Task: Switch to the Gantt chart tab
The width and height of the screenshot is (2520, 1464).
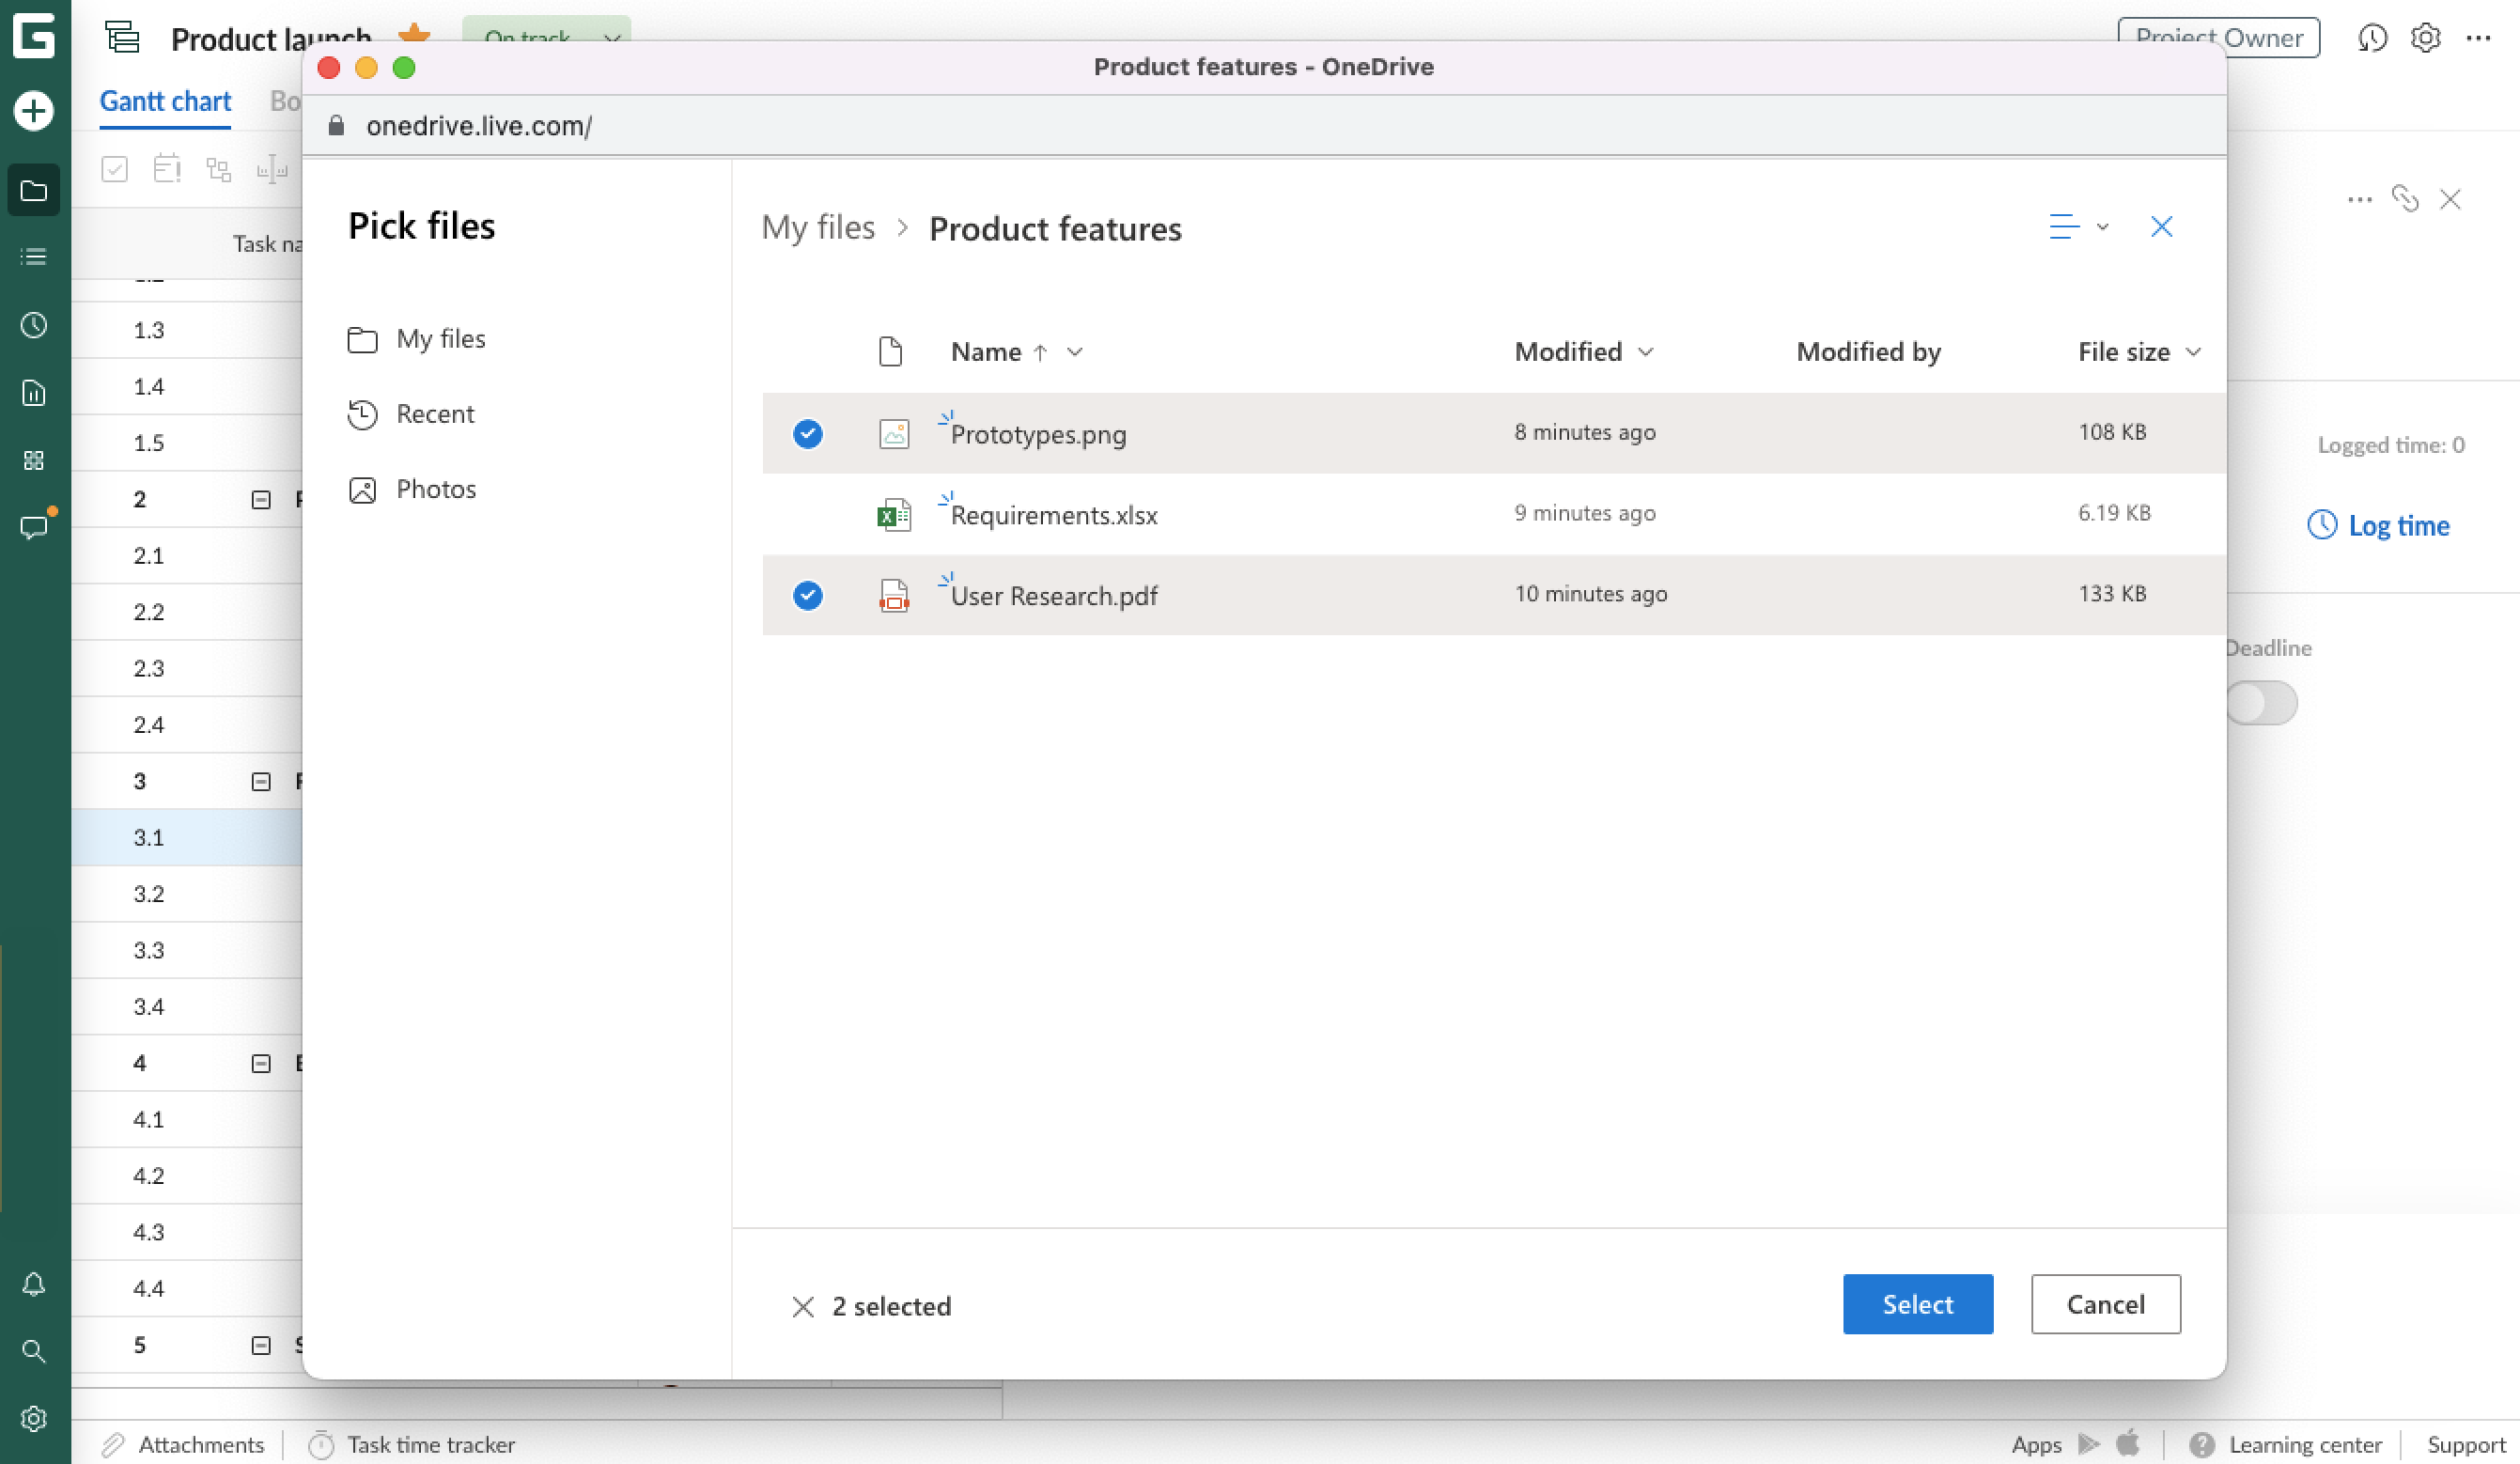Action: [x=165, y=101]
